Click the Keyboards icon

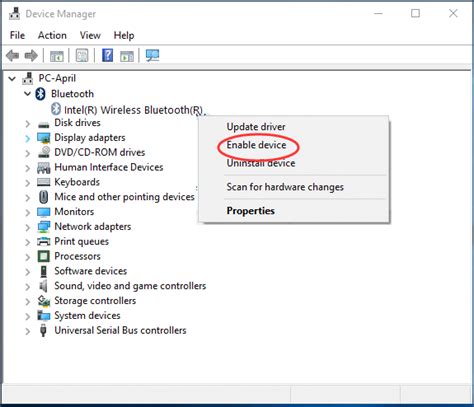point(44,182)
